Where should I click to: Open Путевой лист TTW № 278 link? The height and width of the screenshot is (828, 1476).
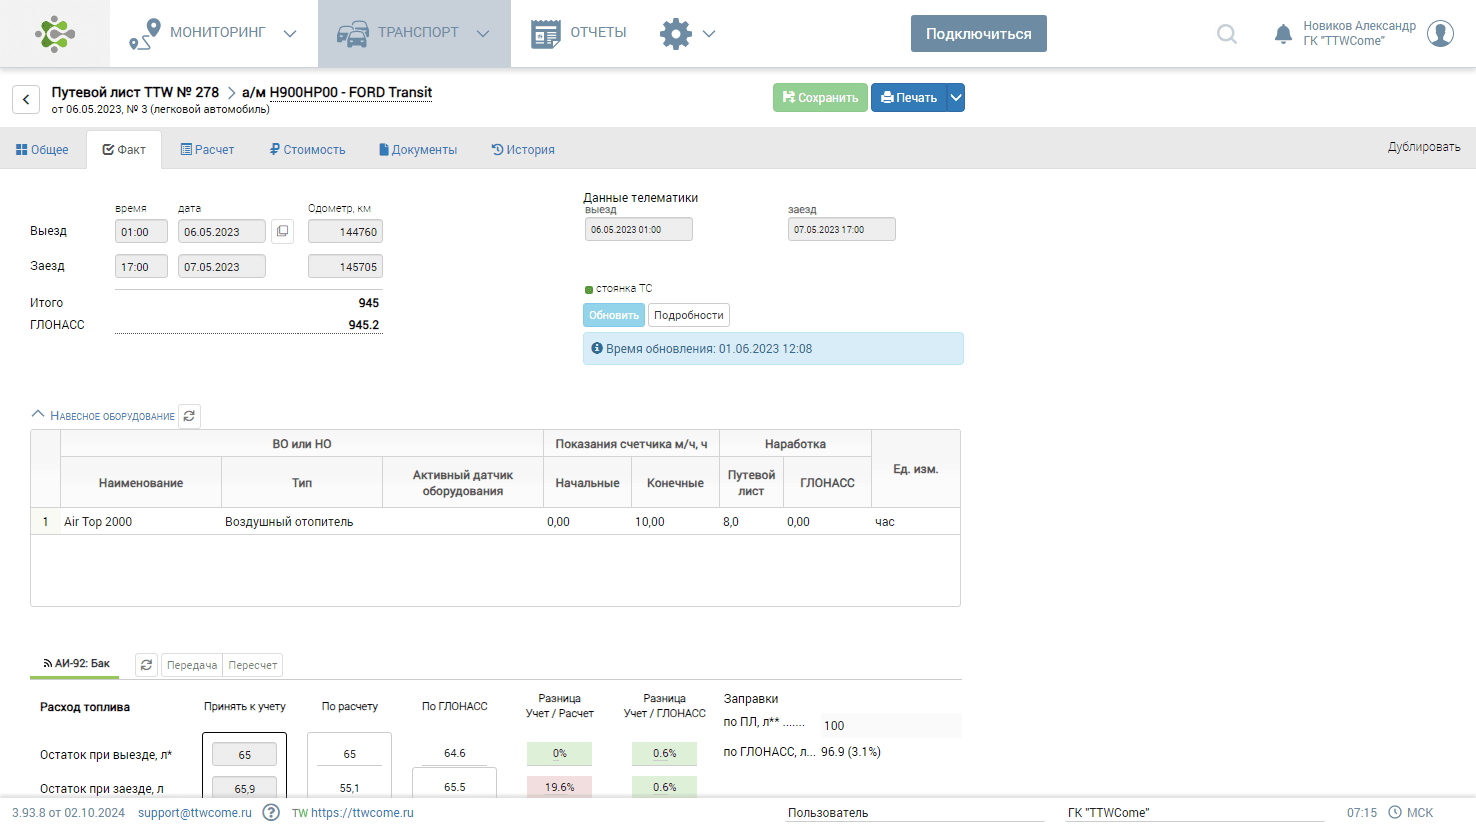tap(135, 92)
